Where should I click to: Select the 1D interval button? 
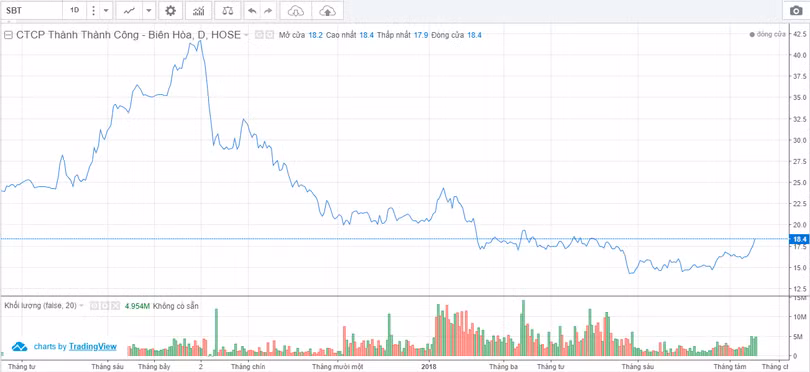[74, 10]
